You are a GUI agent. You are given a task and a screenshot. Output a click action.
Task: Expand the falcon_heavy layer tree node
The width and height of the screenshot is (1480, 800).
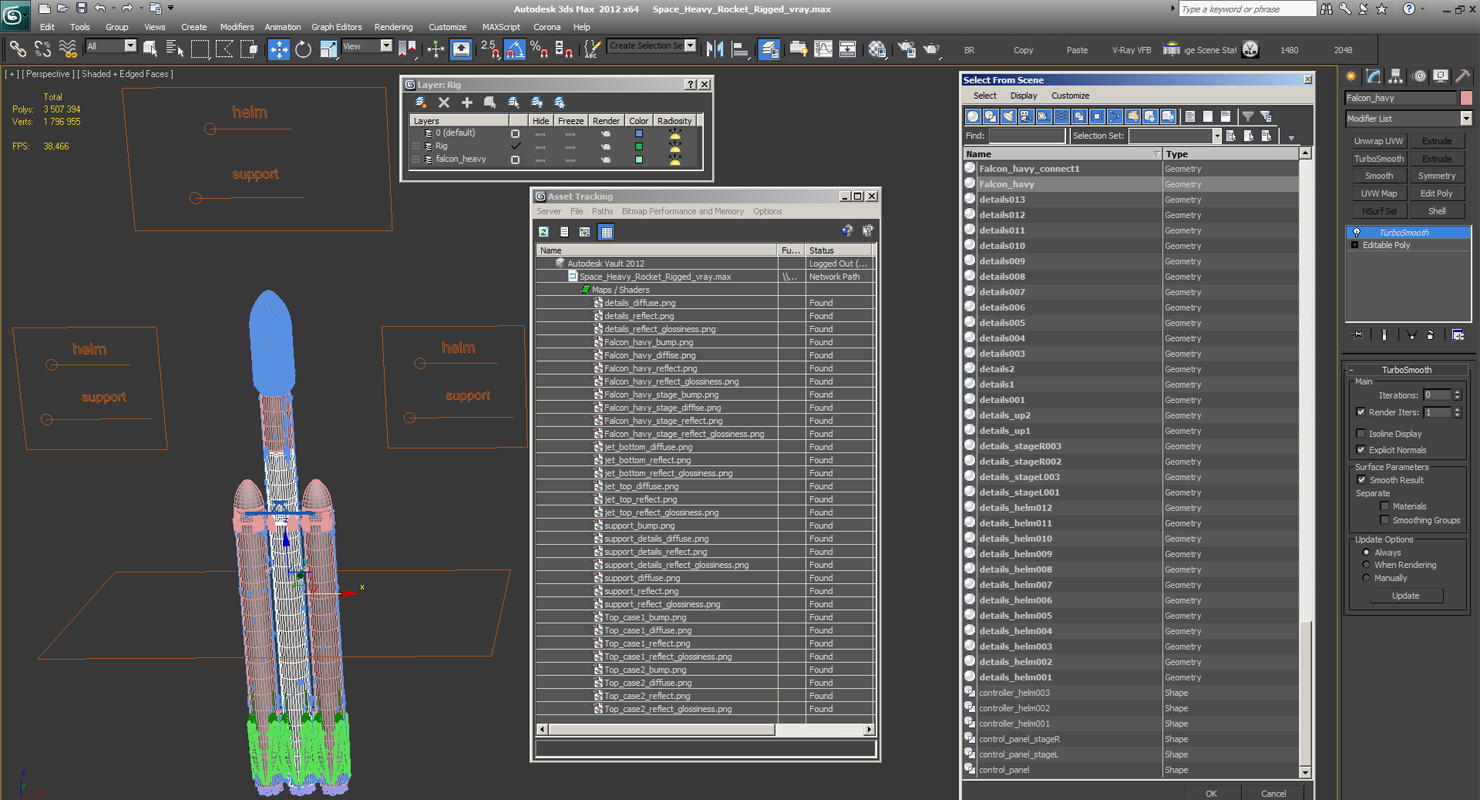coord(416,159)
